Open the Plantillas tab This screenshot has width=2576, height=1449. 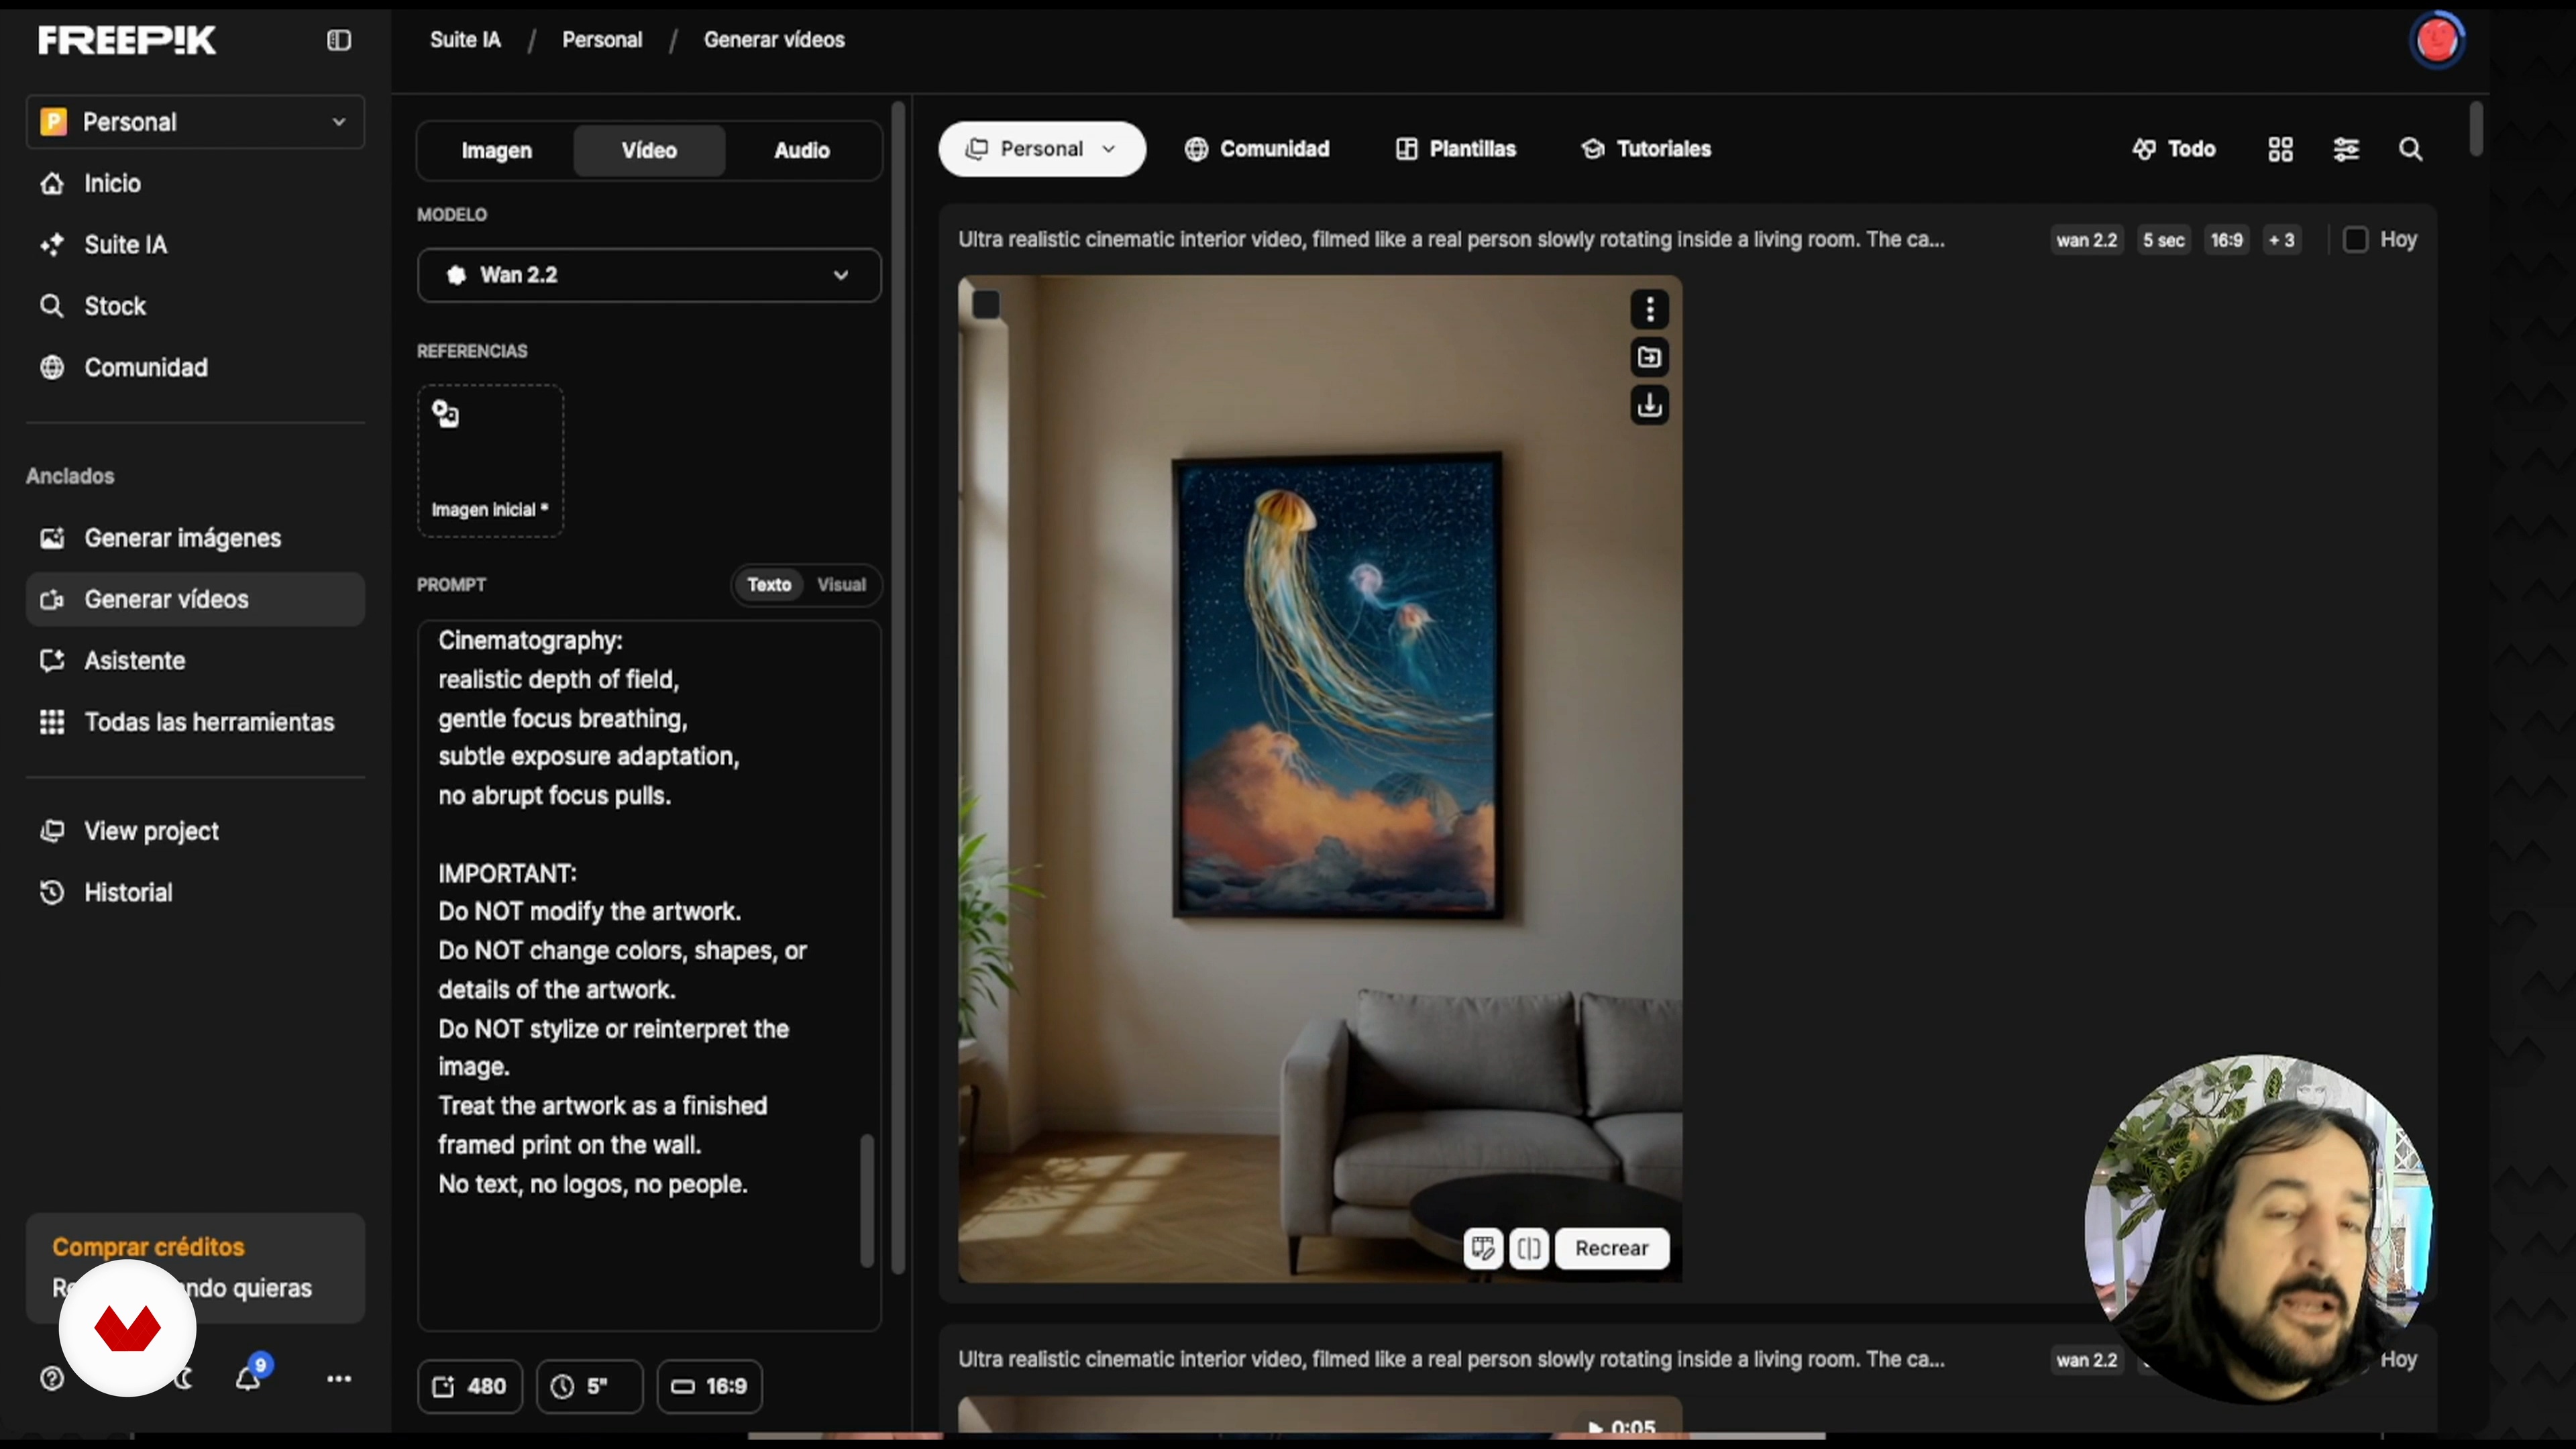[x=1455, y=149]
